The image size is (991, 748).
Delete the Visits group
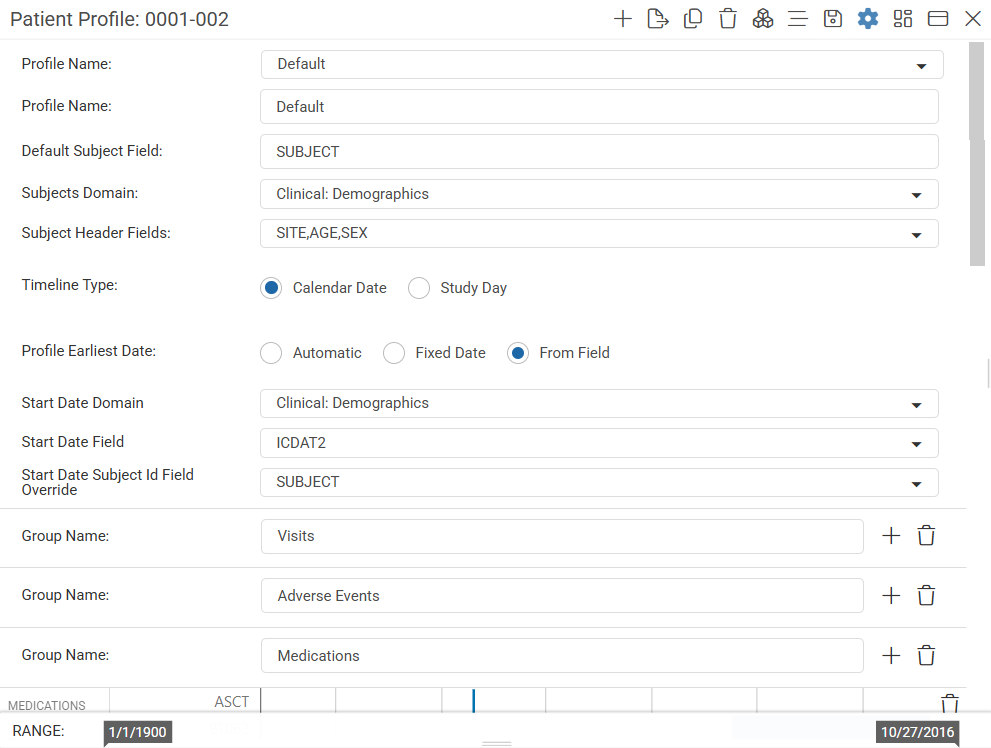pyautogui.click(x=927, y=536)
